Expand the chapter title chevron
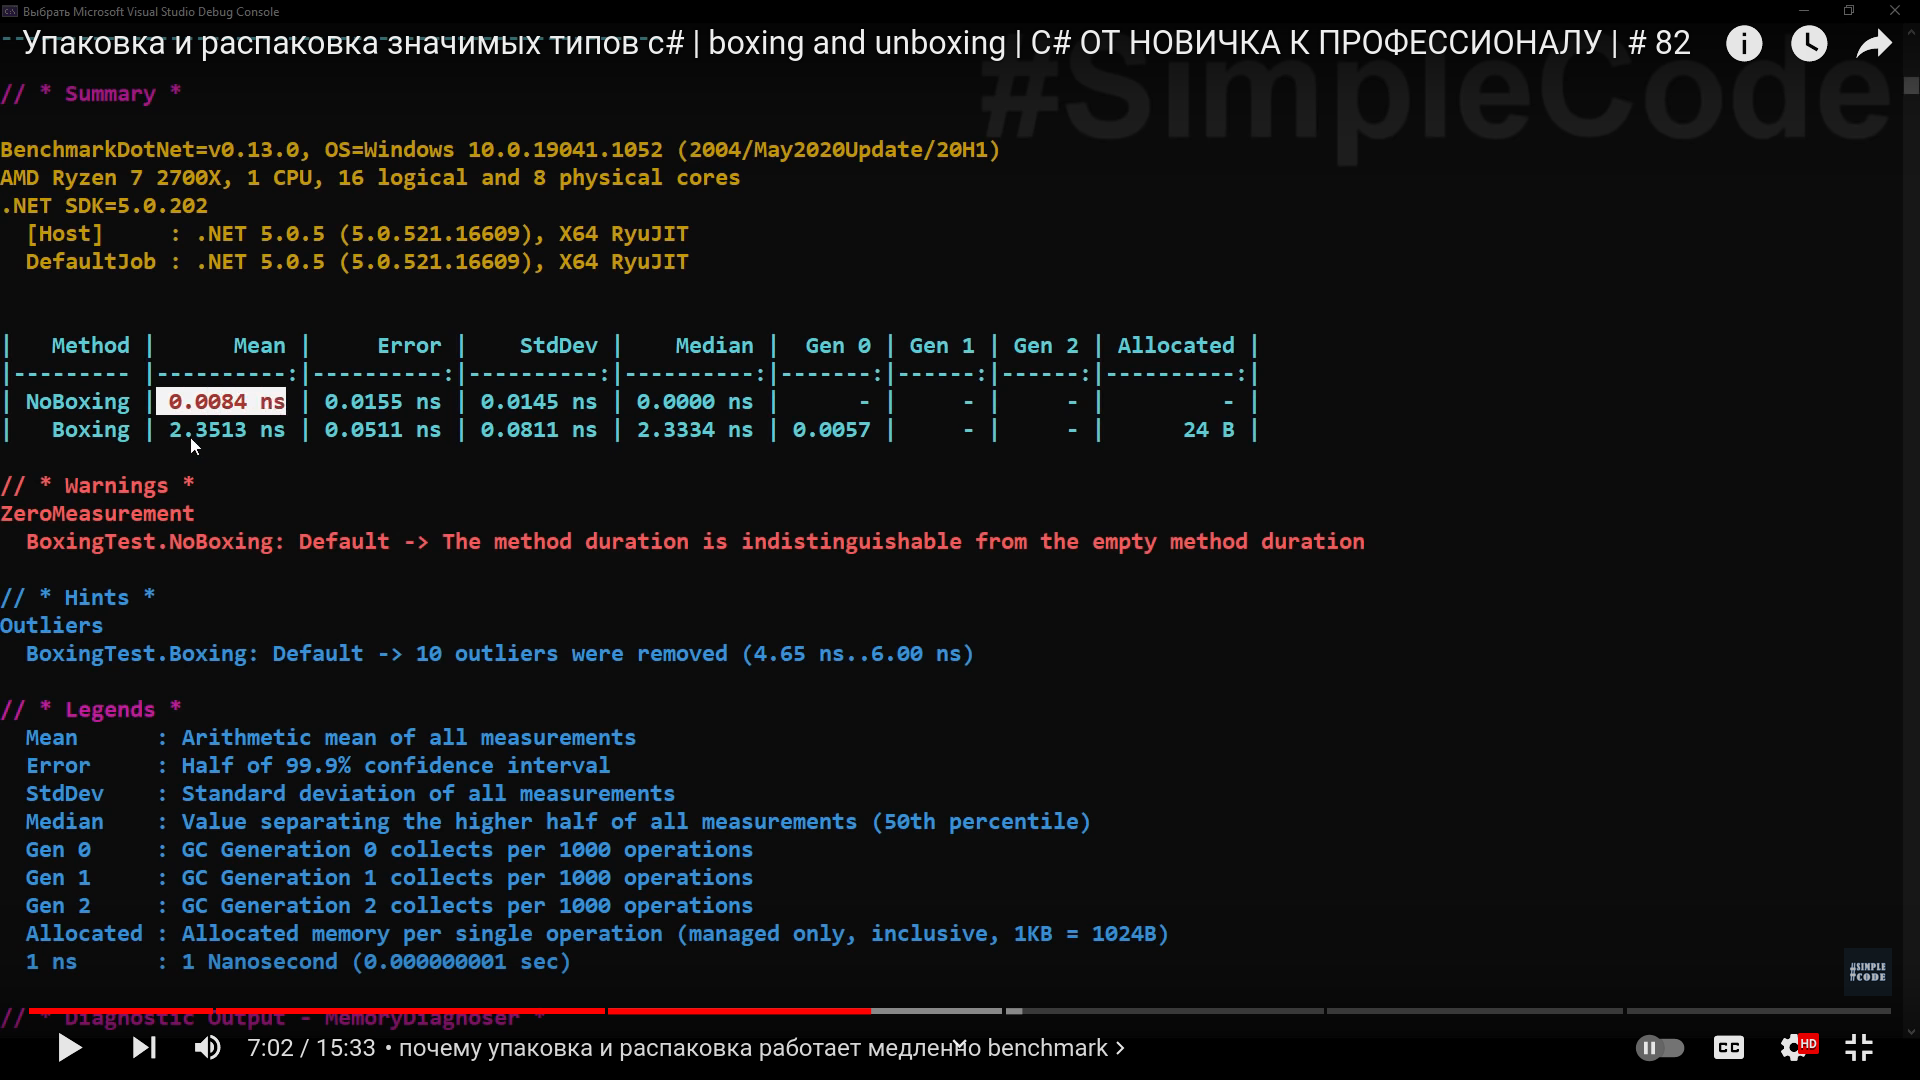The width and height of the screenshot is (1920, 1080). click(1120, 1048)
